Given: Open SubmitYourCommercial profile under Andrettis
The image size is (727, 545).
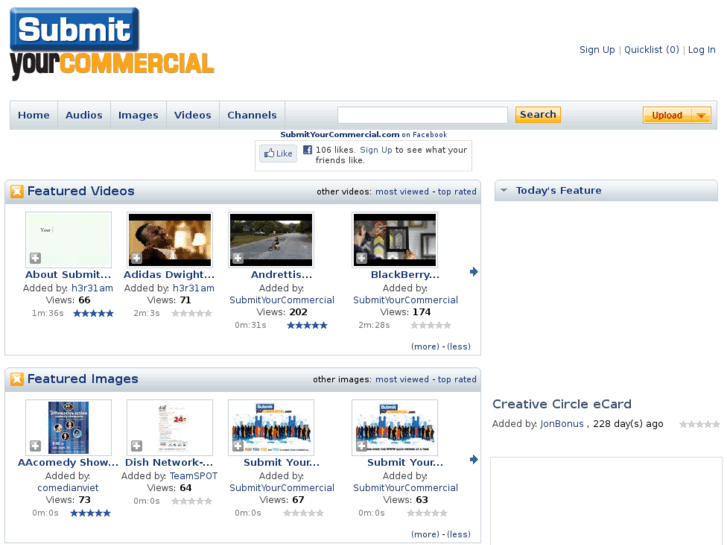Looking at the screenshot, I should click(282, 300).
